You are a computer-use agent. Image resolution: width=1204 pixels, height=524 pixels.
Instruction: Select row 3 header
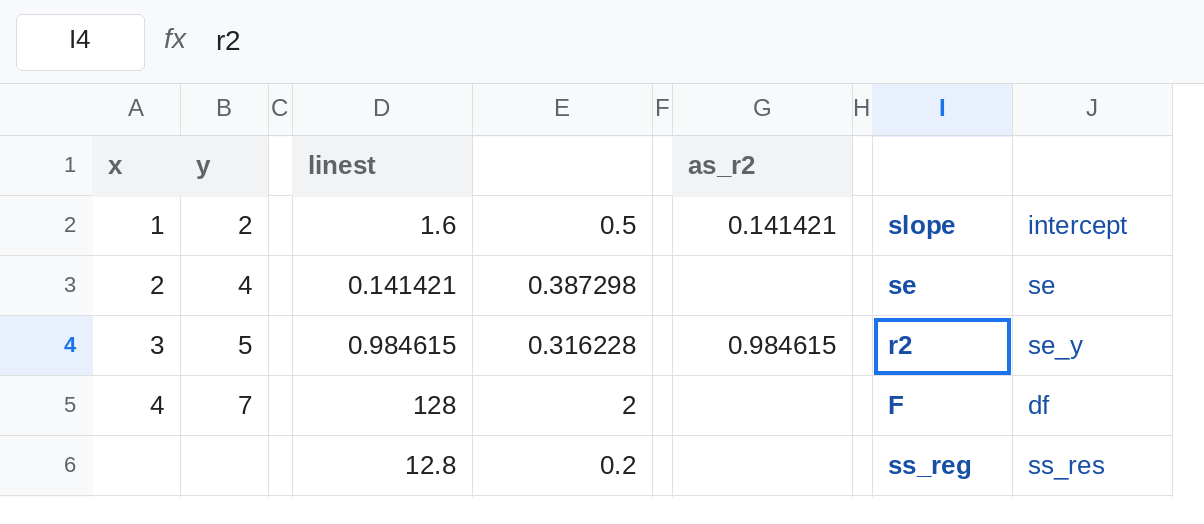pyautogui.click(x=46, y=285)
